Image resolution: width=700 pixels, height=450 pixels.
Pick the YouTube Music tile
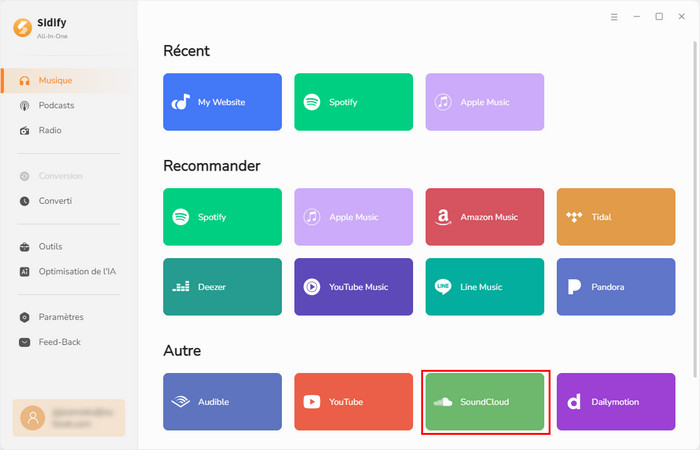tap(353, 287)
